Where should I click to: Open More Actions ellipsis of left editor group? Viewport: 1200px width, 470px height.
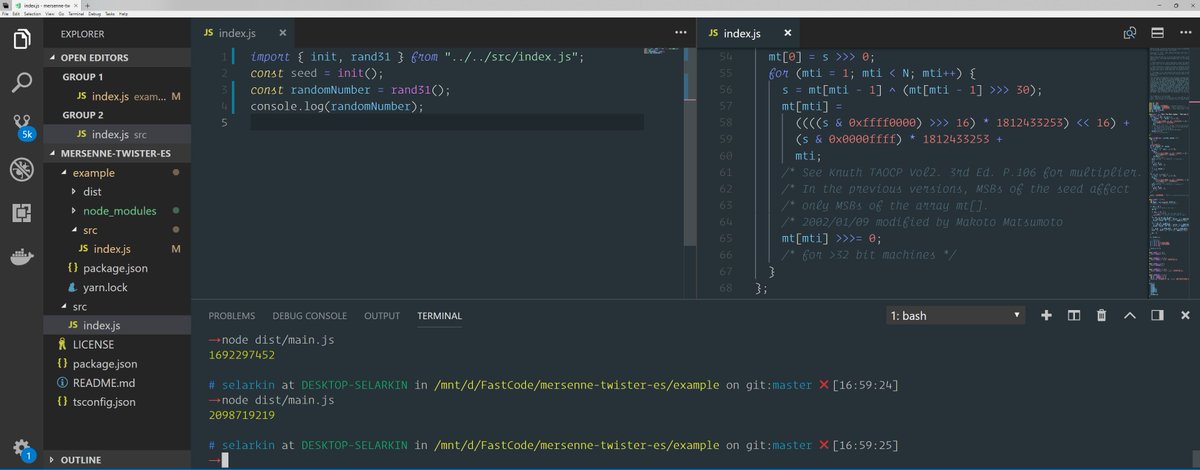[681, 33]
